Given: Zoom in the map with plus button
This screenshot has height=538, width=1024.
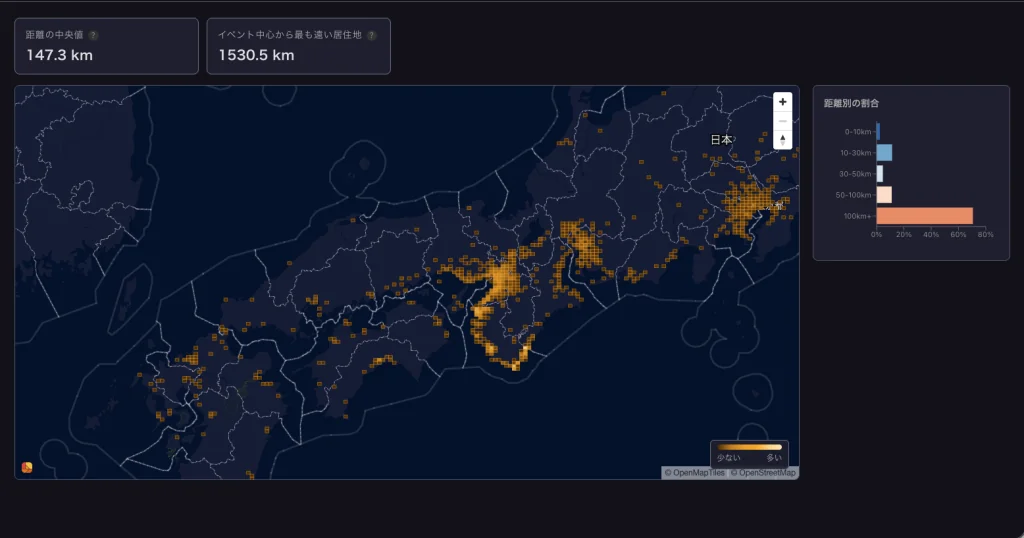Looking at the screenshot, I should 782,102.
